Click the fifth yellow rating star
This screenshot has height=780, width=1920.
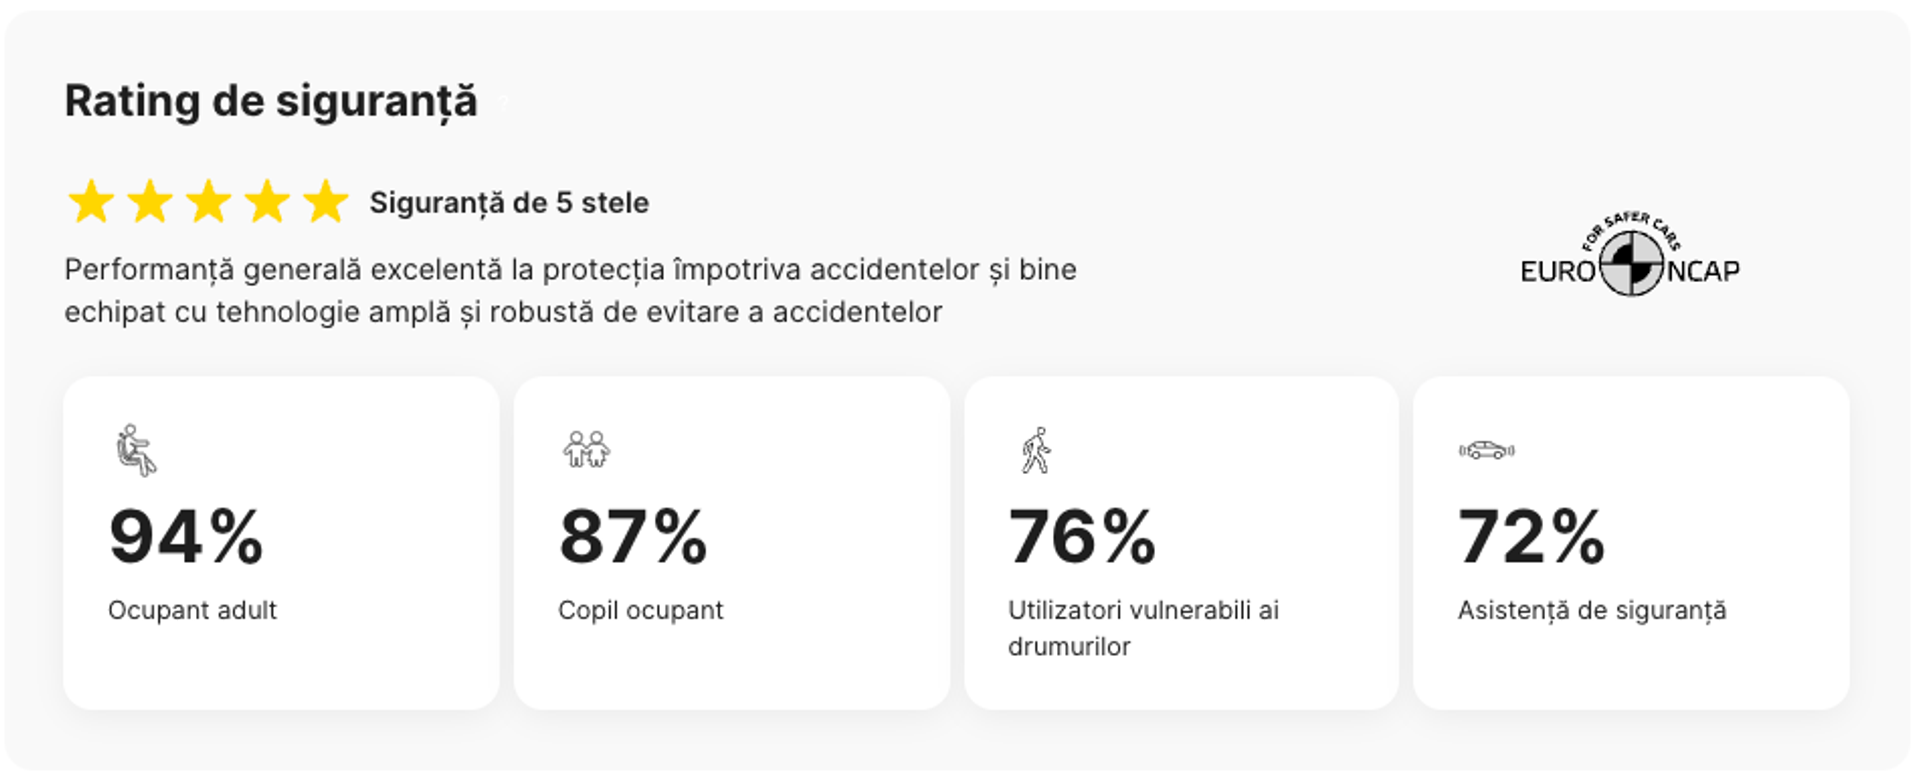pyautogui.click(x=327, y=201)
